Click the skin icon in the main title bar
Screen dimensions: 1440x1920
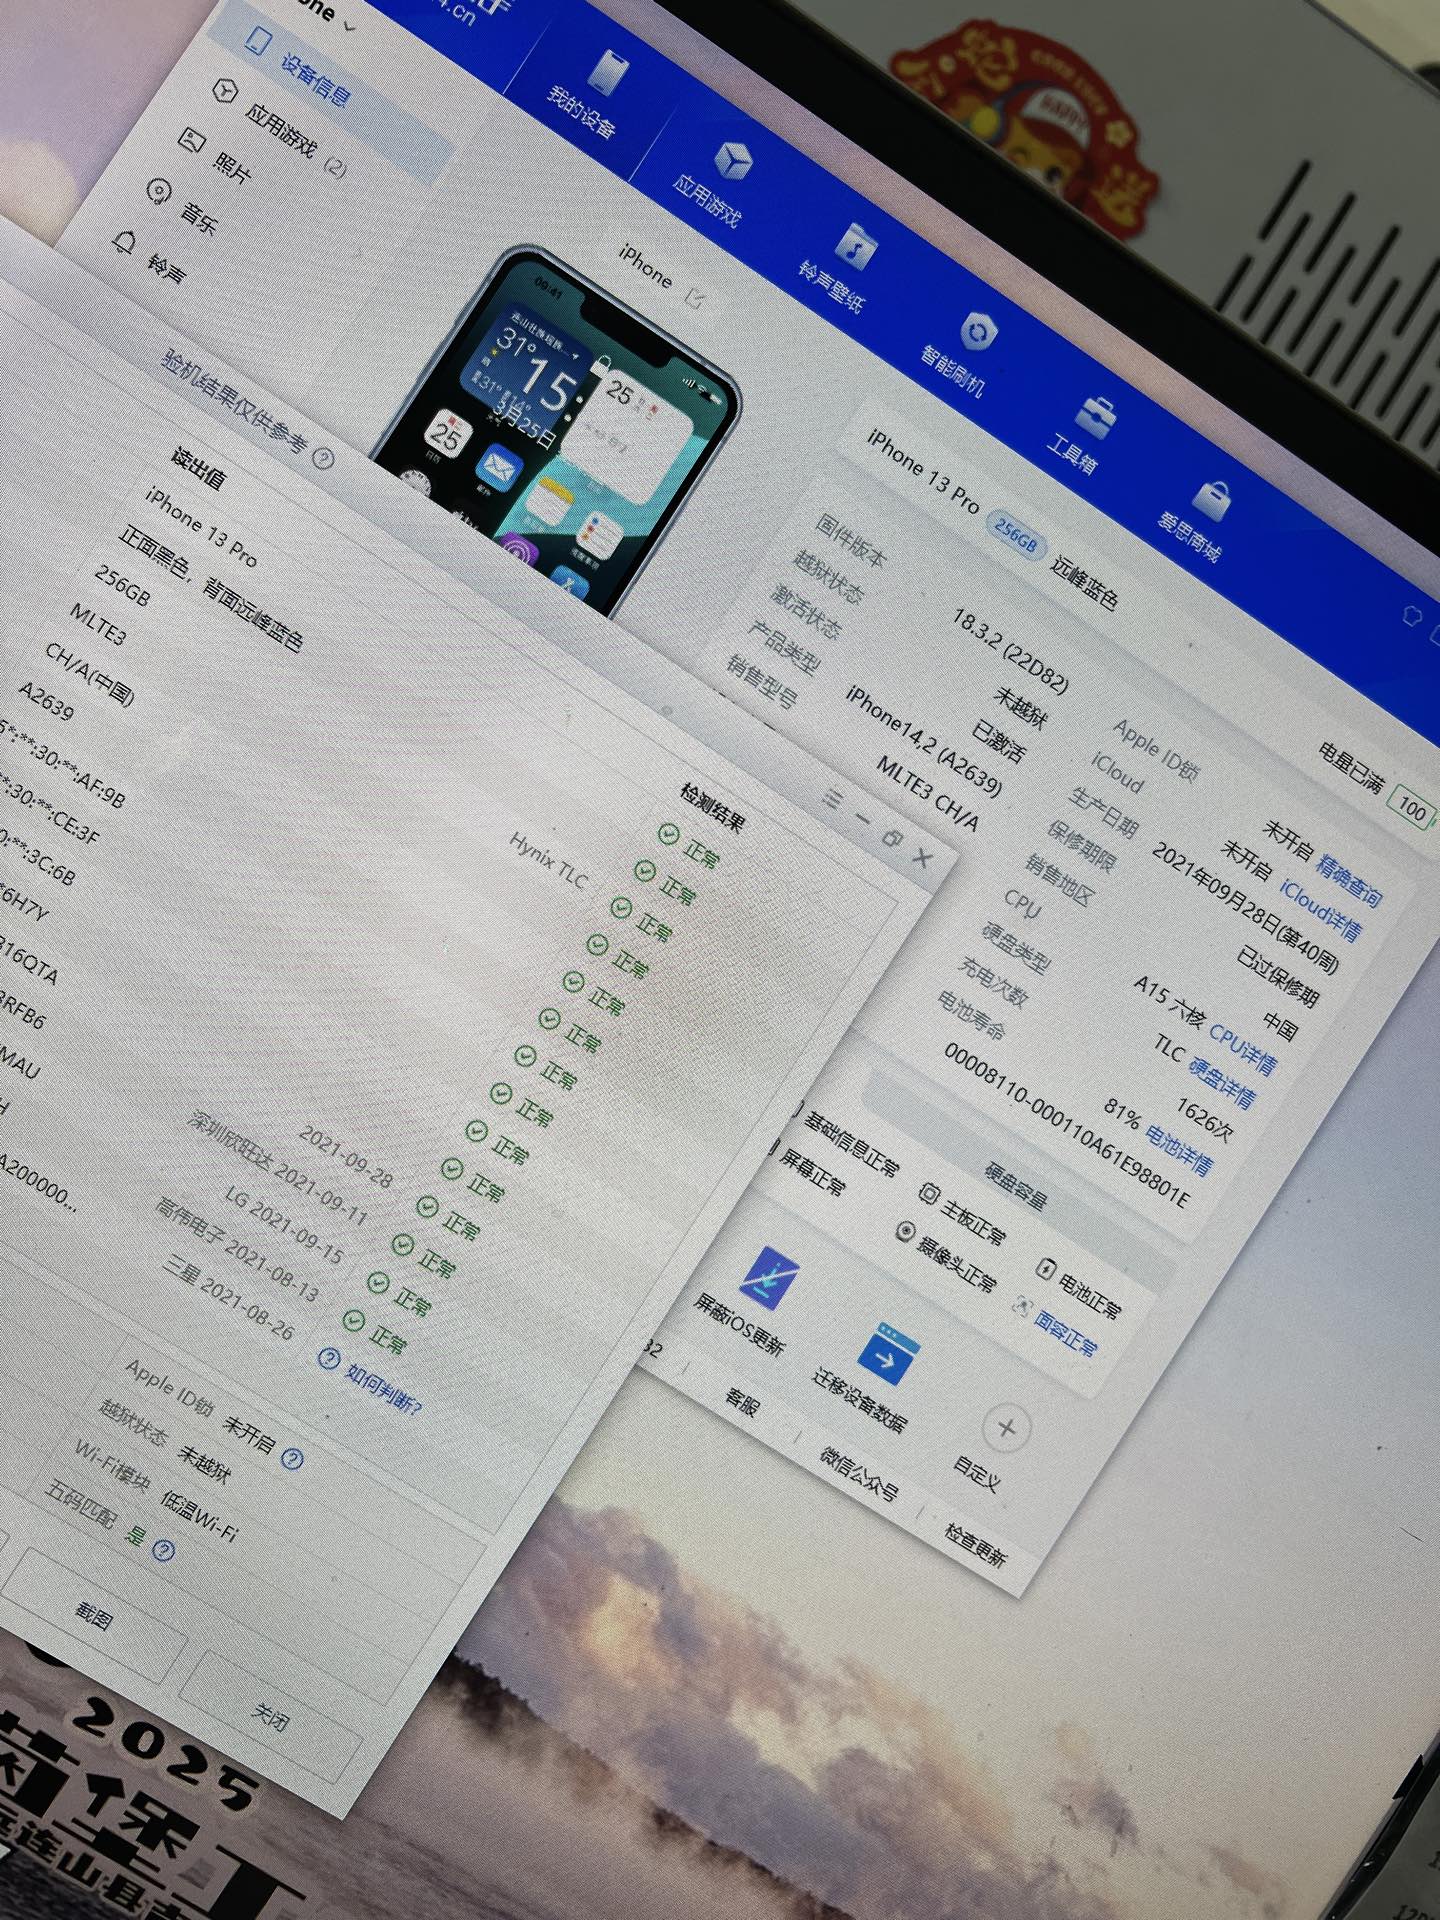click(x=1411, y=614)
